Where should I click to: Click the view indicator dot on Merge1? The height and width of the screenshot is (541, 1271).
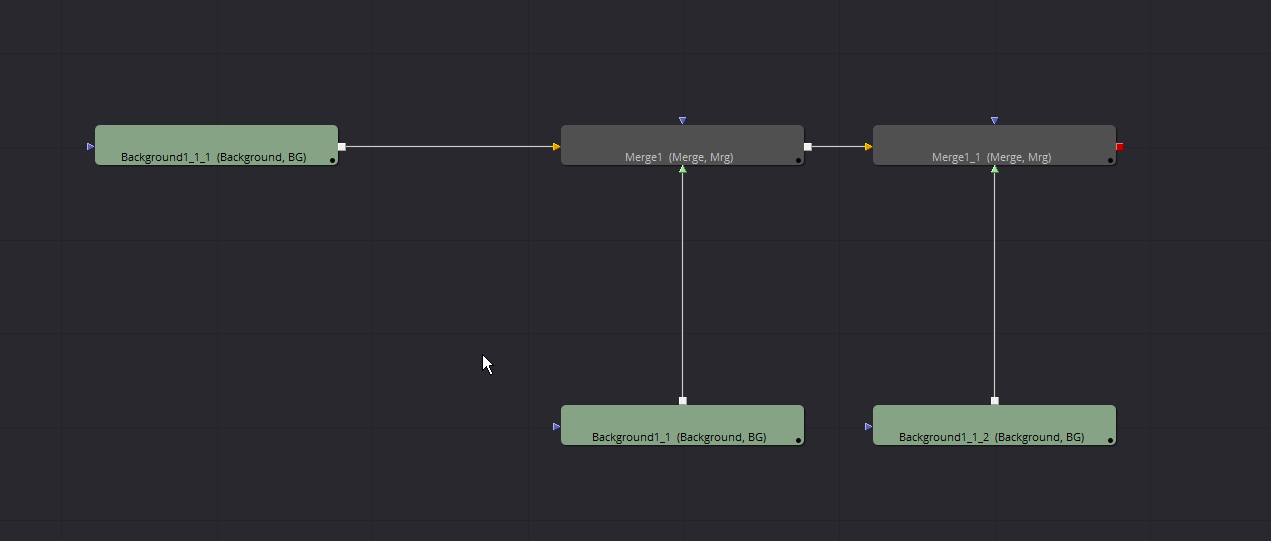[798, 160]
